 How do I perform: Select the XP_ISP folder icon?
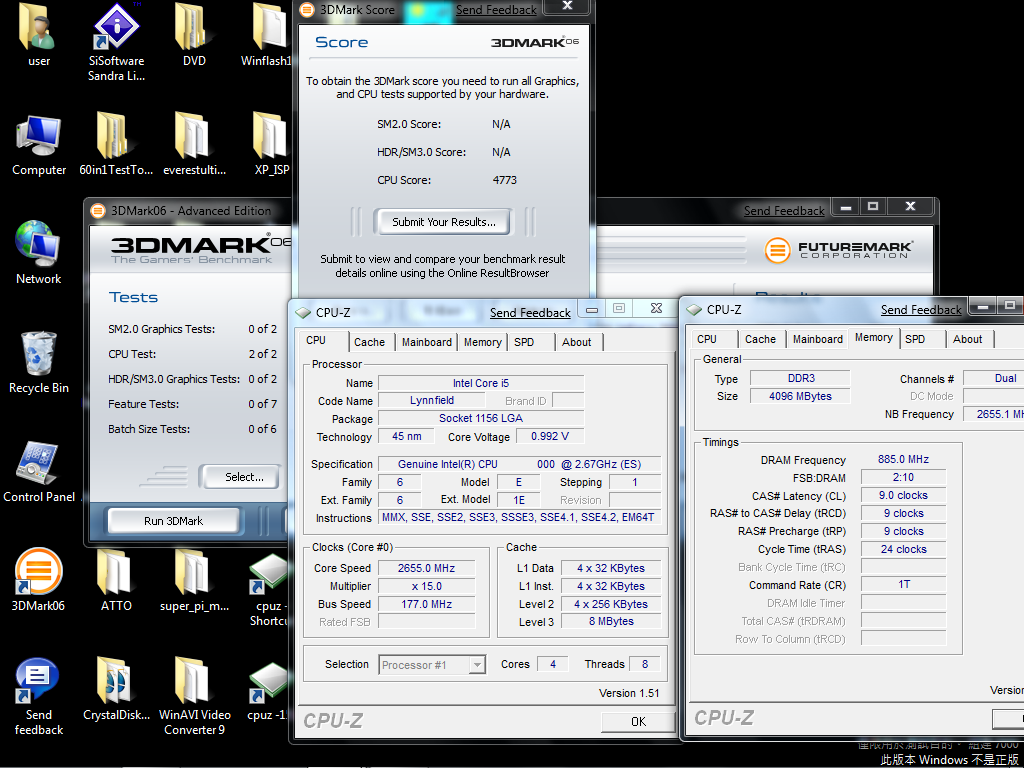[271, 145]
